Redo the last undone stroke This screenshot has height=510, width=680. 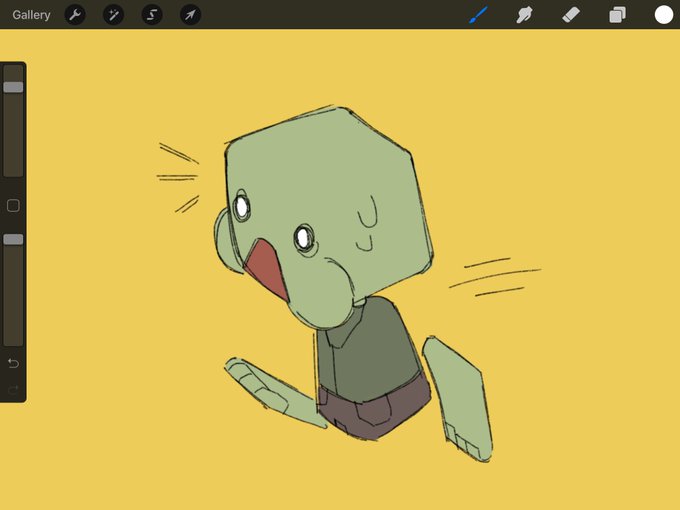pos(13,390)
